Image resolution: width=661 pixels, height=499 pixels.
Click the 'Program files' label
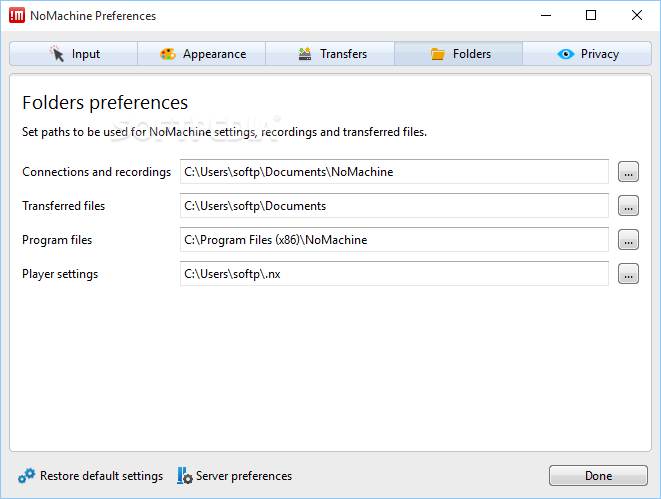pos(57,240)
